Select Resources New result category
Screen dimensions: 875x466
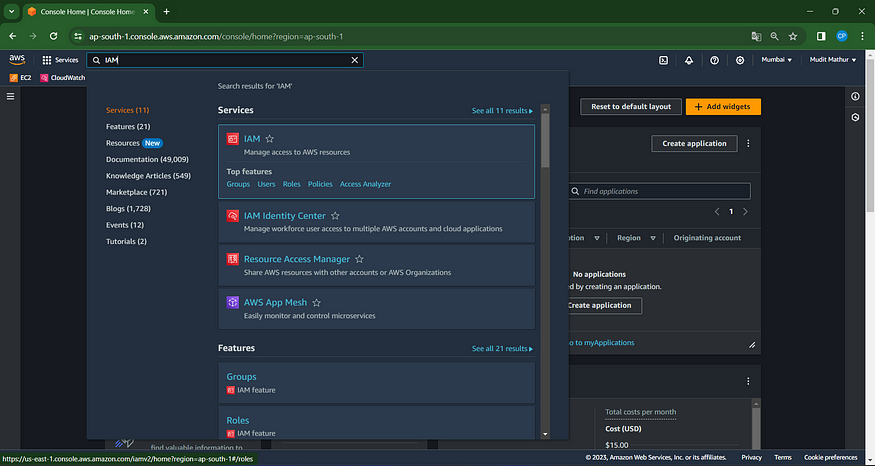pos(134,143)
